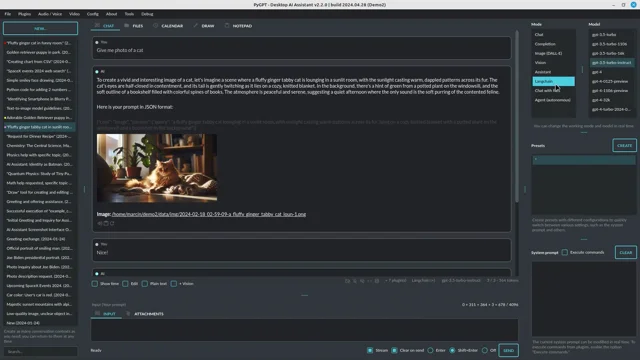Viewport: 640px width, 360px height.
Task: Enable the Execute commands checkbox
Action: tap(564, 252)
